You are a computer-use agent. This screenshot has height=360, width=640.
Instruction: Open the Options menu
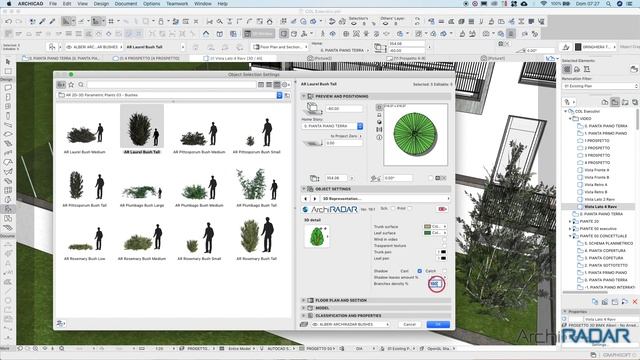[151, 4]
